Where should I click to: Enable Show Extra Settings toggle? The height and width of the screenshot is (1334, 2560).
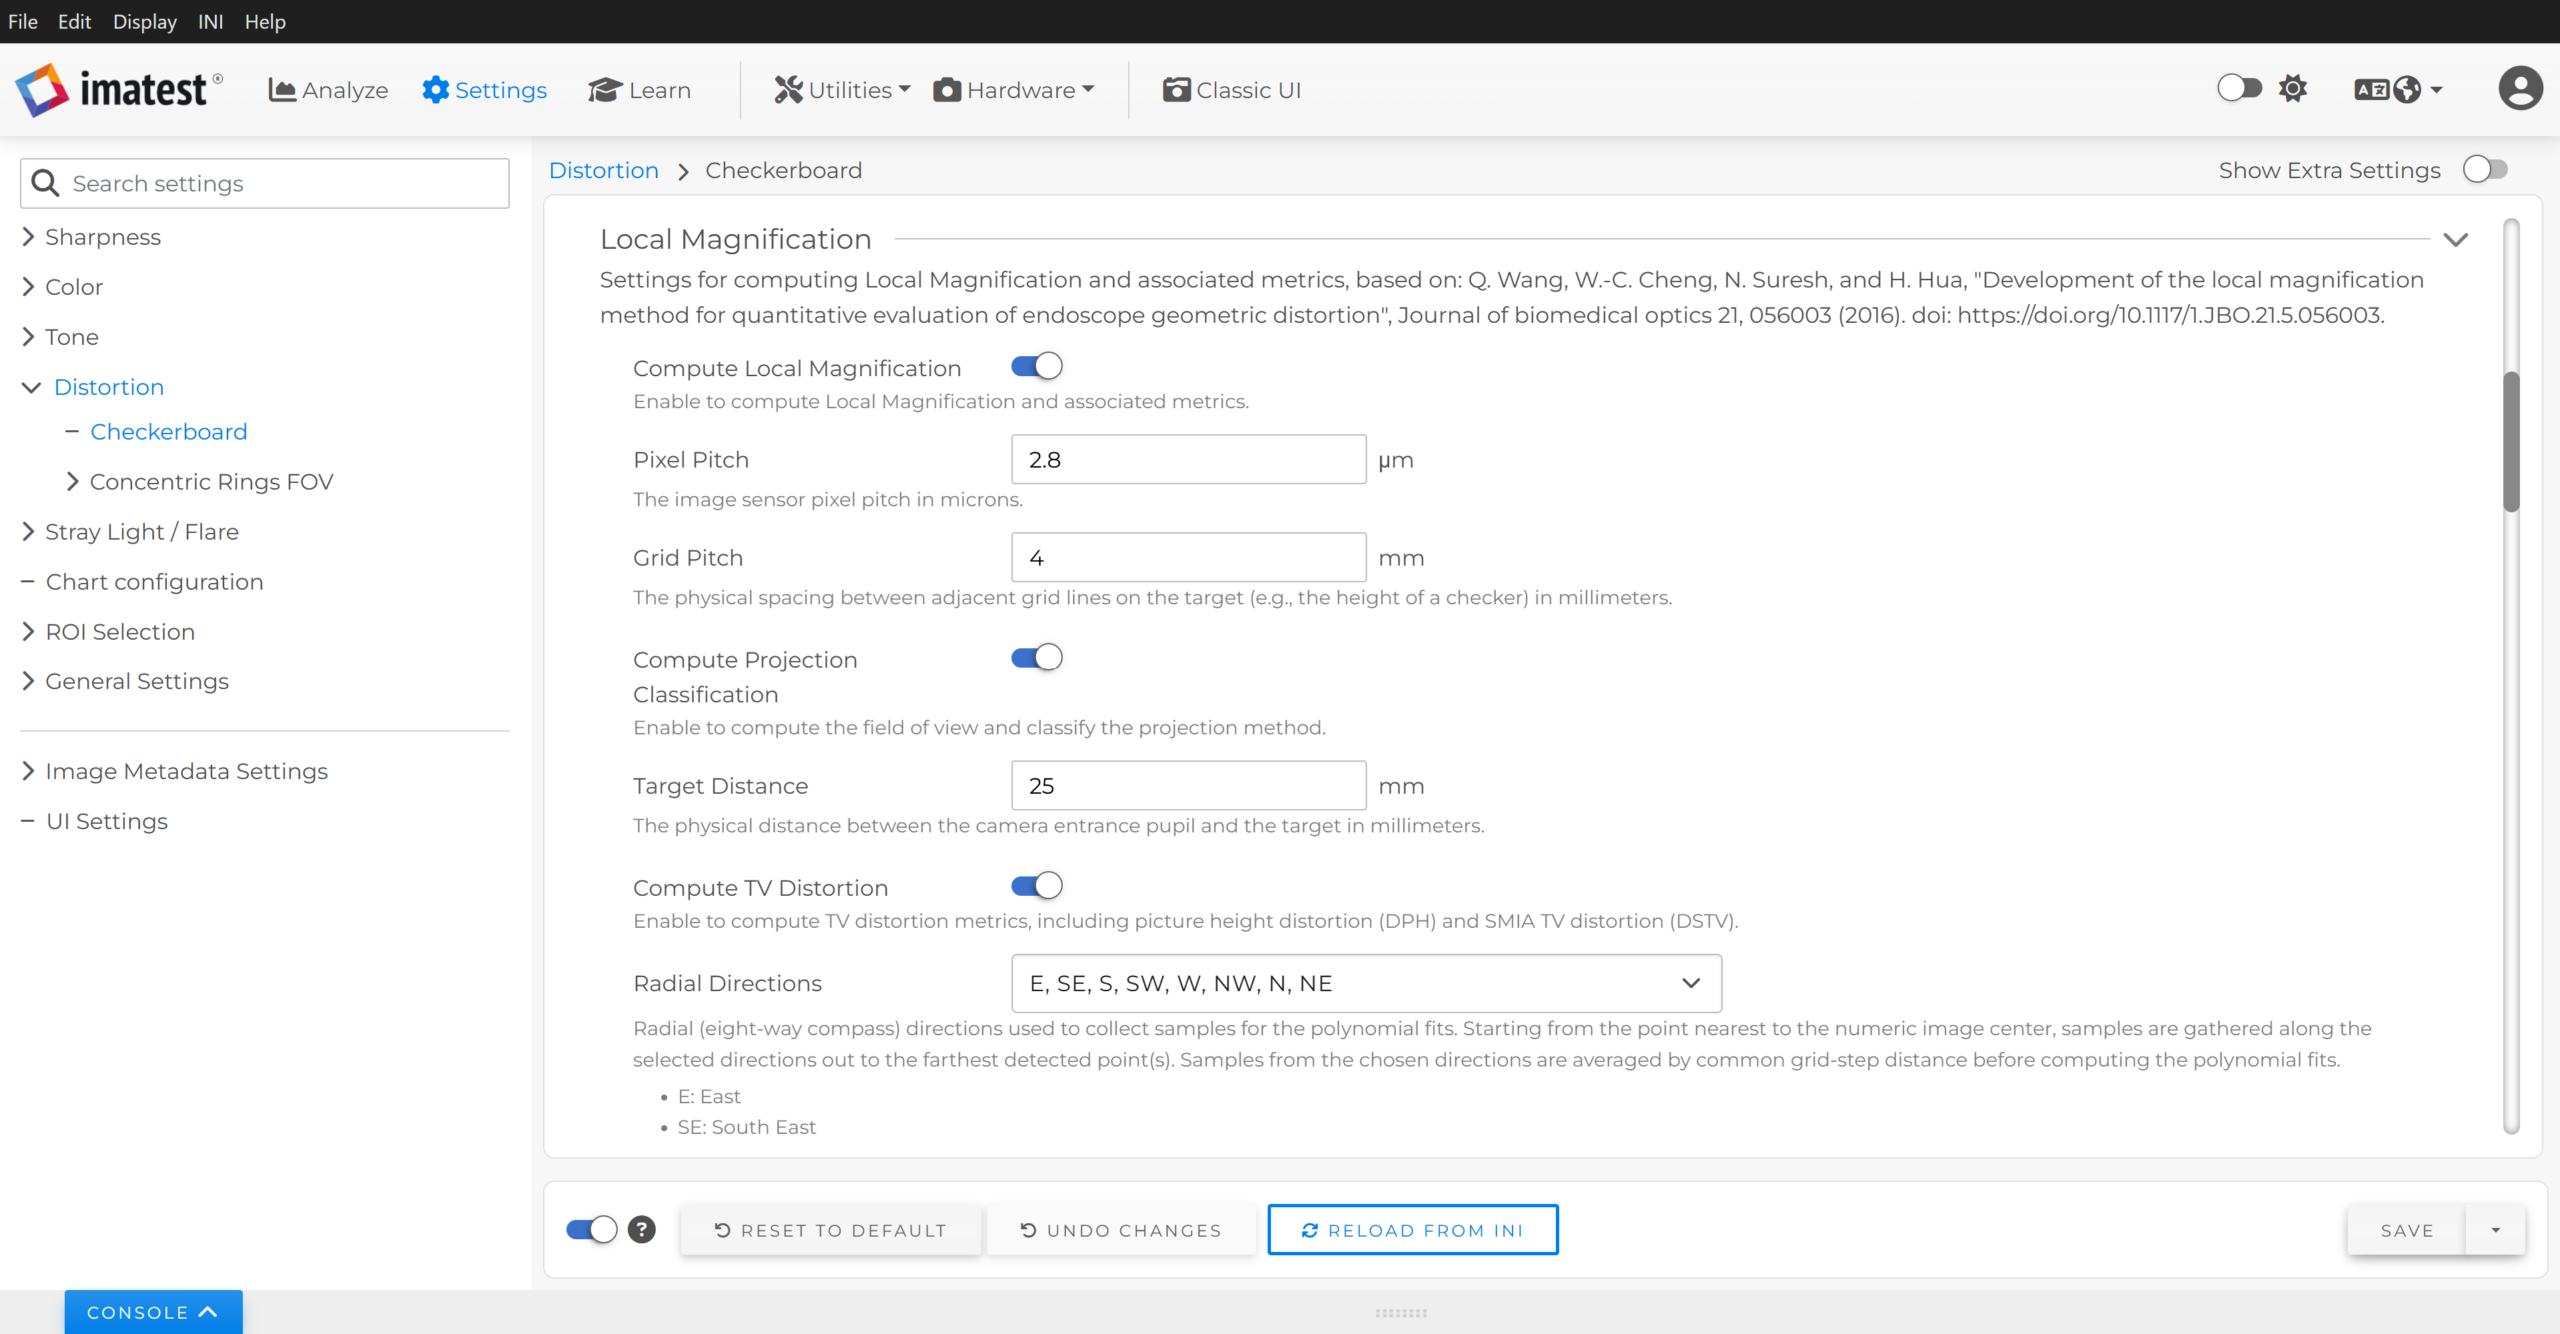point(2486,170)
